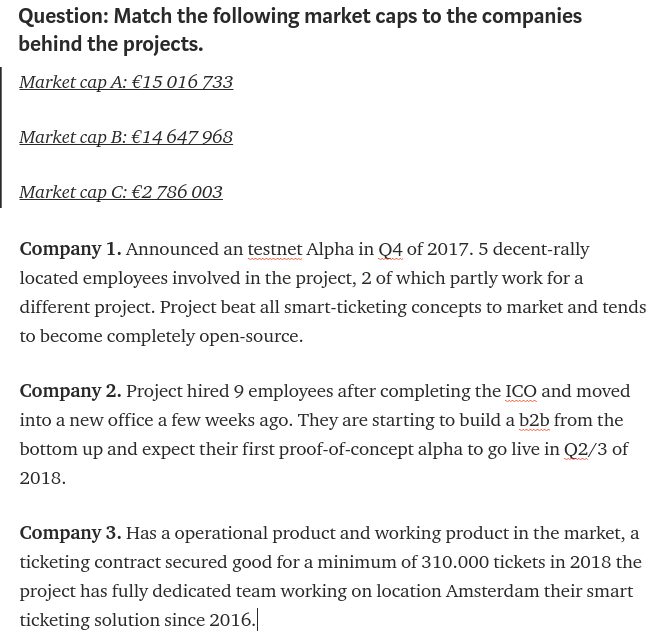Click the vertical blockquote bar beside market caps

click(x=1, y=137)
